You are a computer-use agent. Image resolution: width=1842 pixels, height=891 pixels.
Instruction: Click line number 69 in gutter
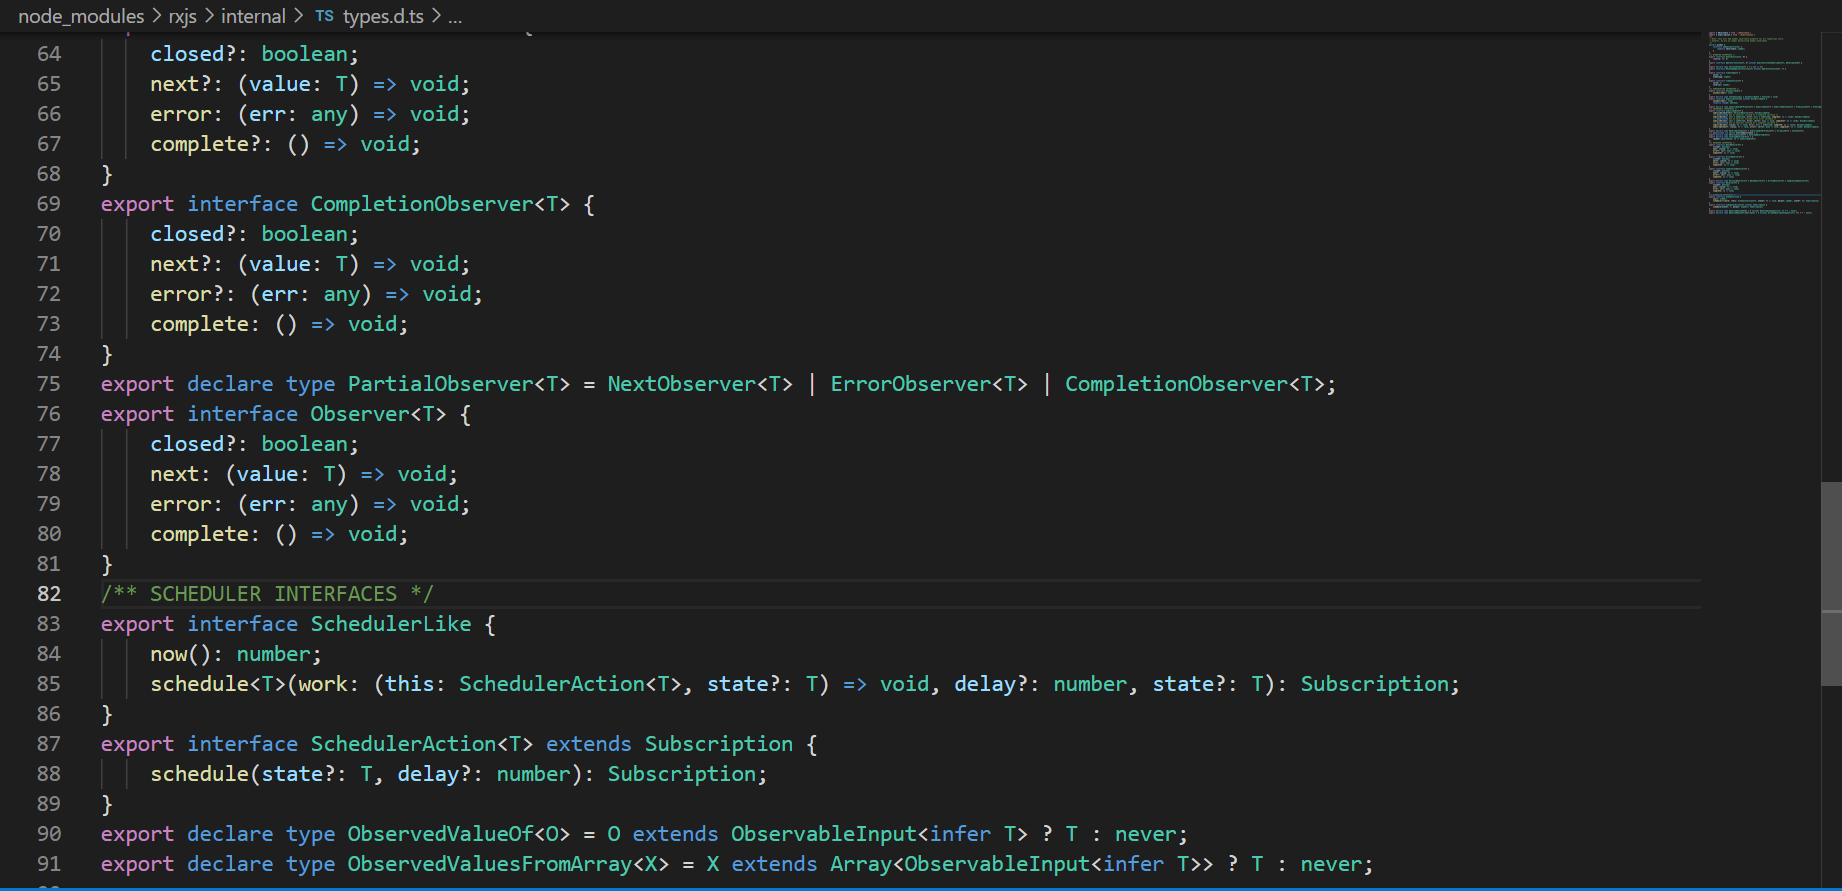(x=49, y=204)
